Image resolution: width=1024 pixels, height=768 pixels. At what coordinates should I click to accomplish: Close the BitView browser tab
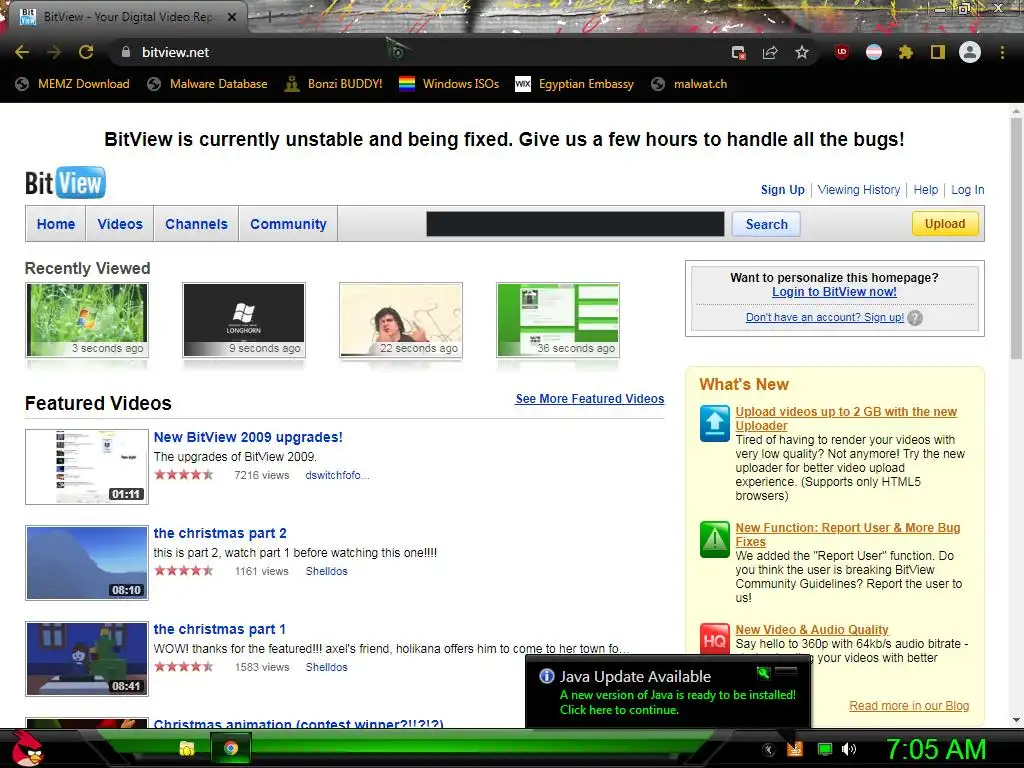[x=232, y=17]
